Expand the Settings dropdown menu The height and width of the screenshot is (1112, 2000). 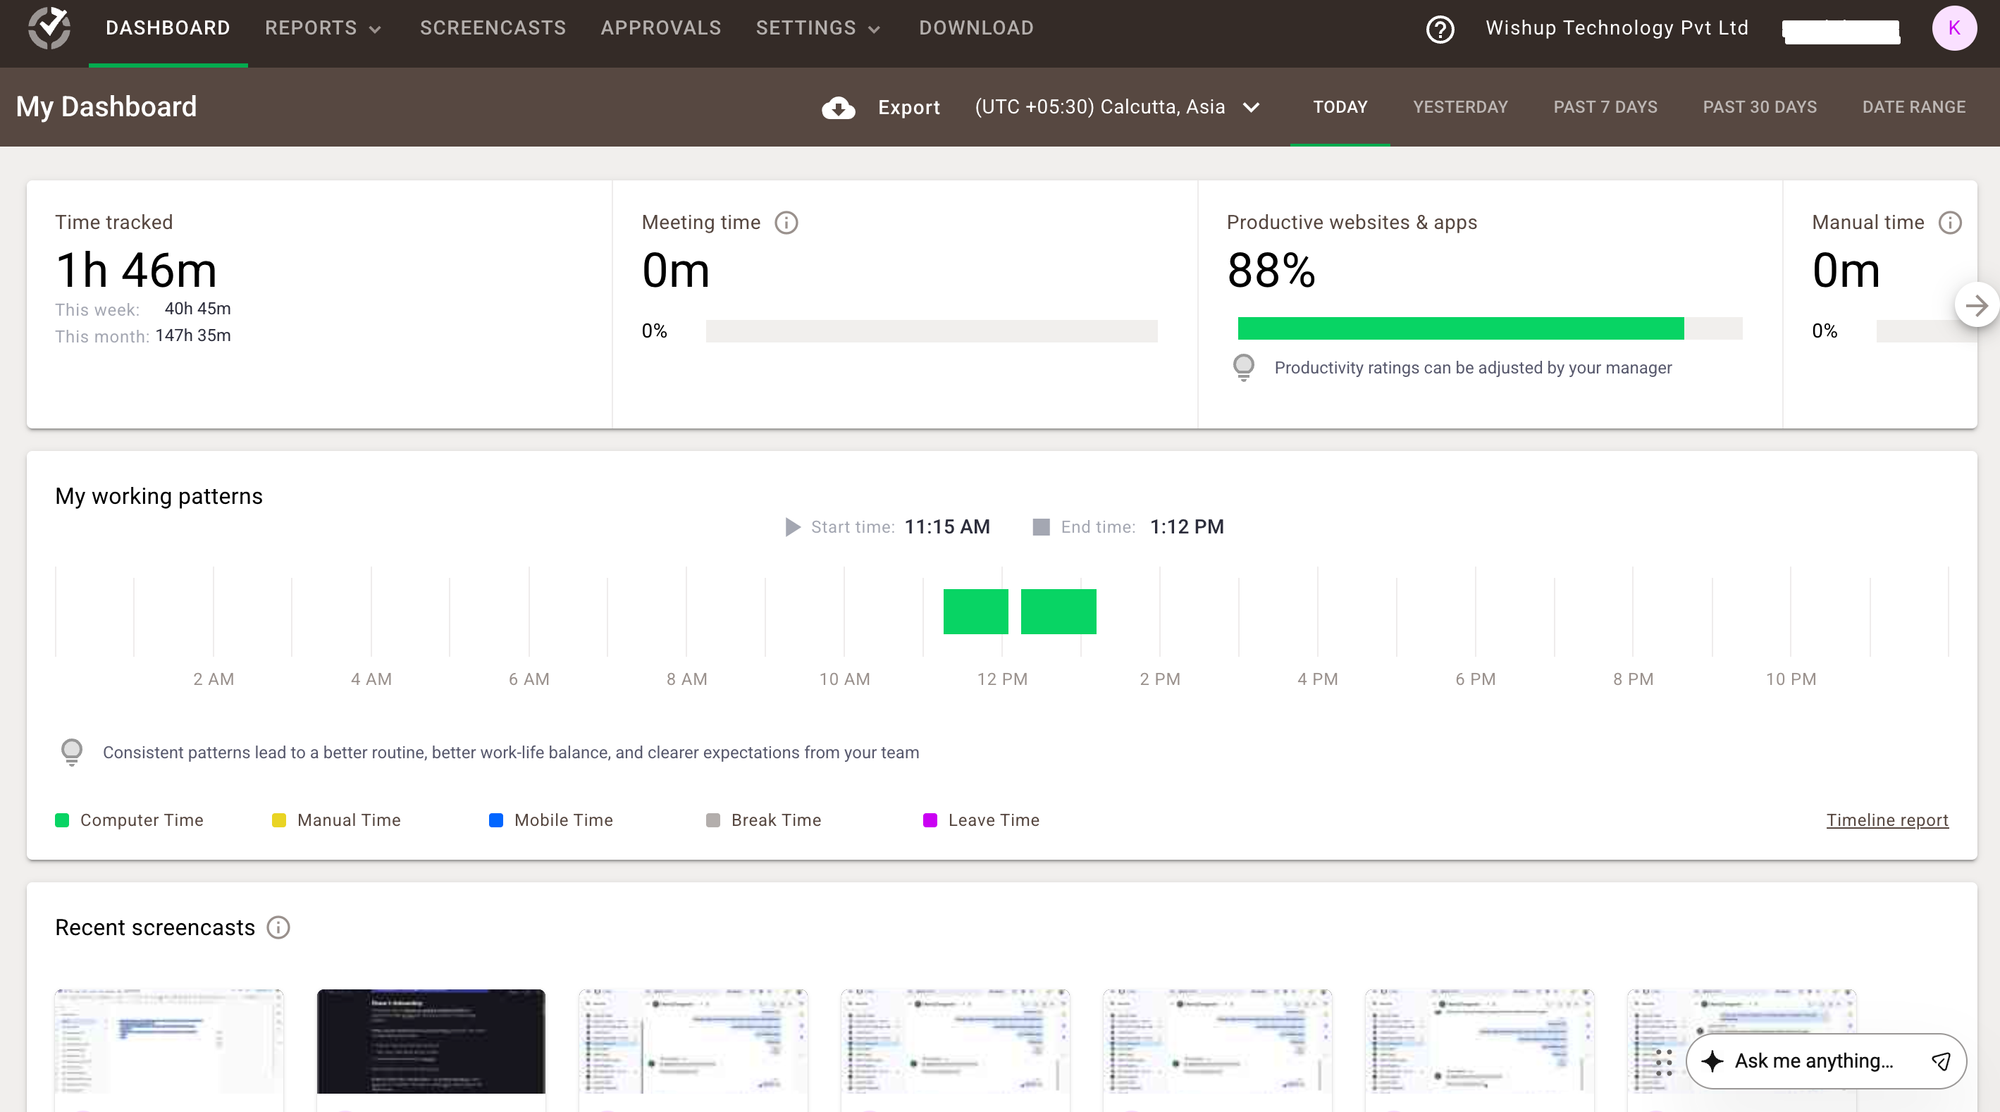pyautogui.click(x=817, y=28)
